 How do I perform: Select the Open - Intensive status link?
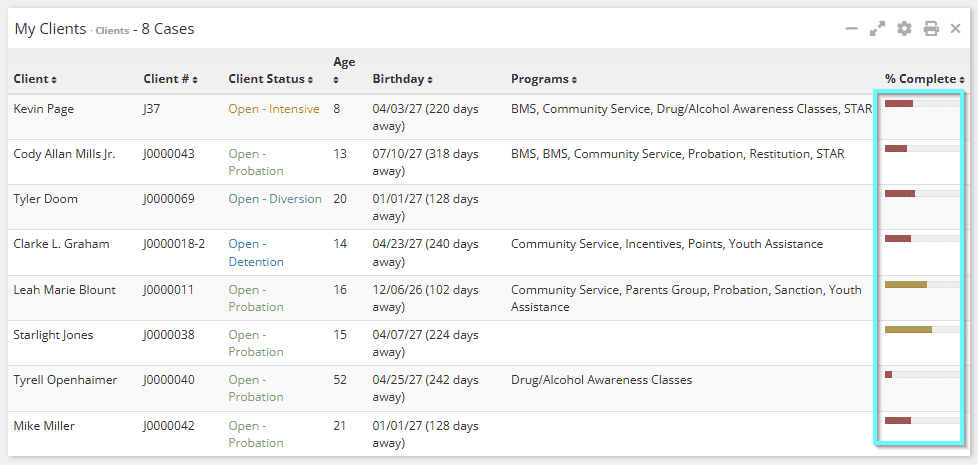tap(274, 109)
